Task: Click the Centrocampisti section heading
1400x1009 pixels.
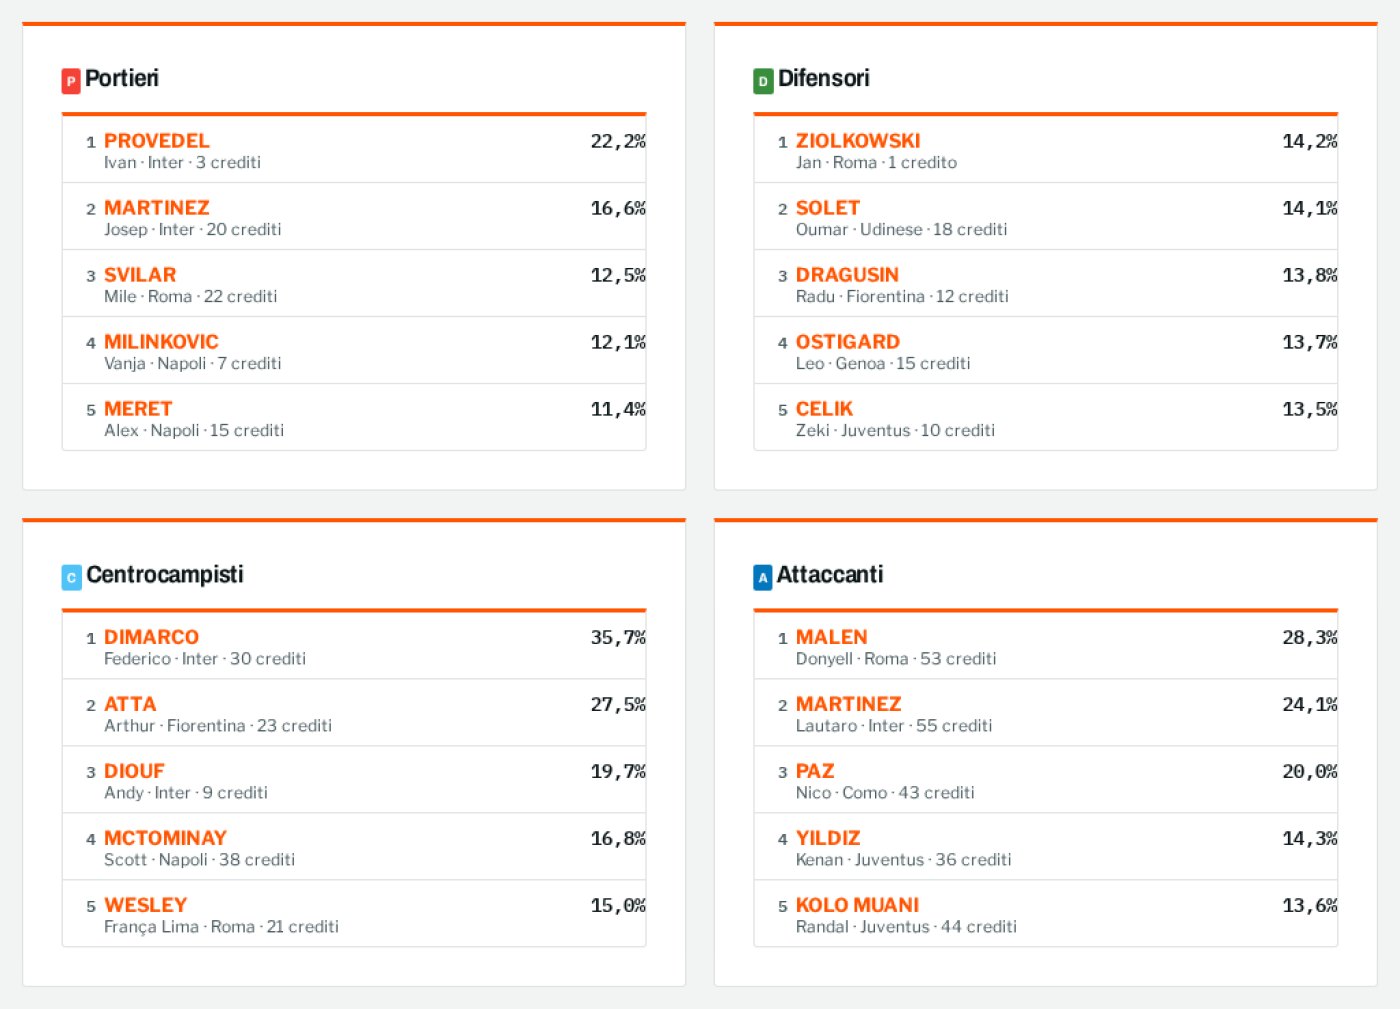Action: tap(165, 575)
